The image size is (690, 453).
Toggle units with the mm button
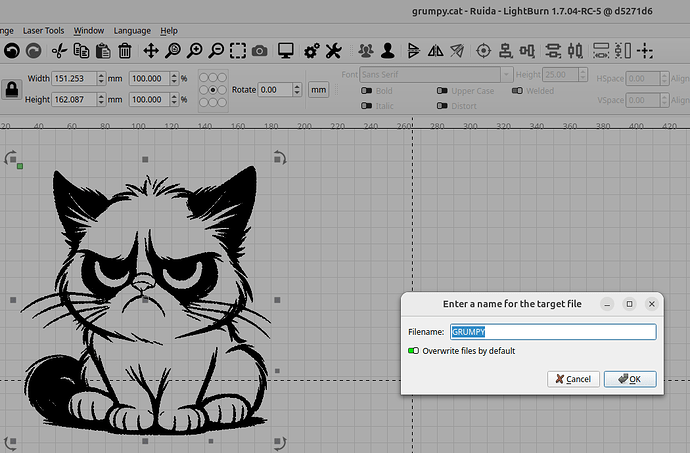click(x=319, y=90)
